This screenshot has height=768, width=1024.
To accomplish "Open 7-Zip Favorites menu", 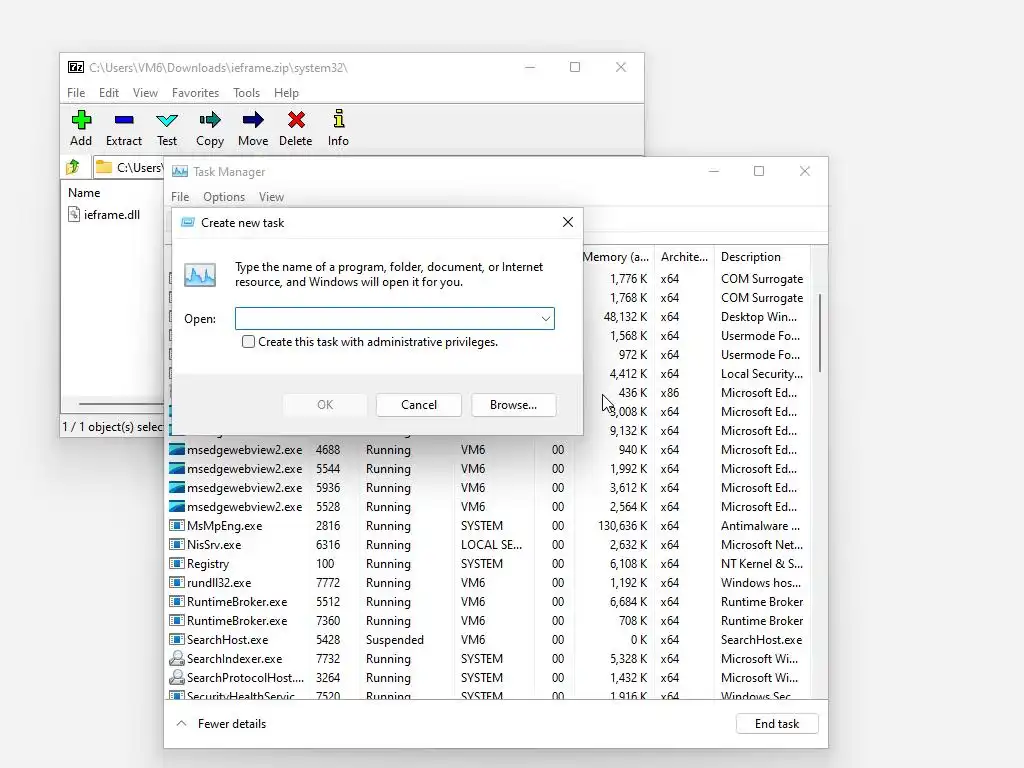I will coord(195,93).
